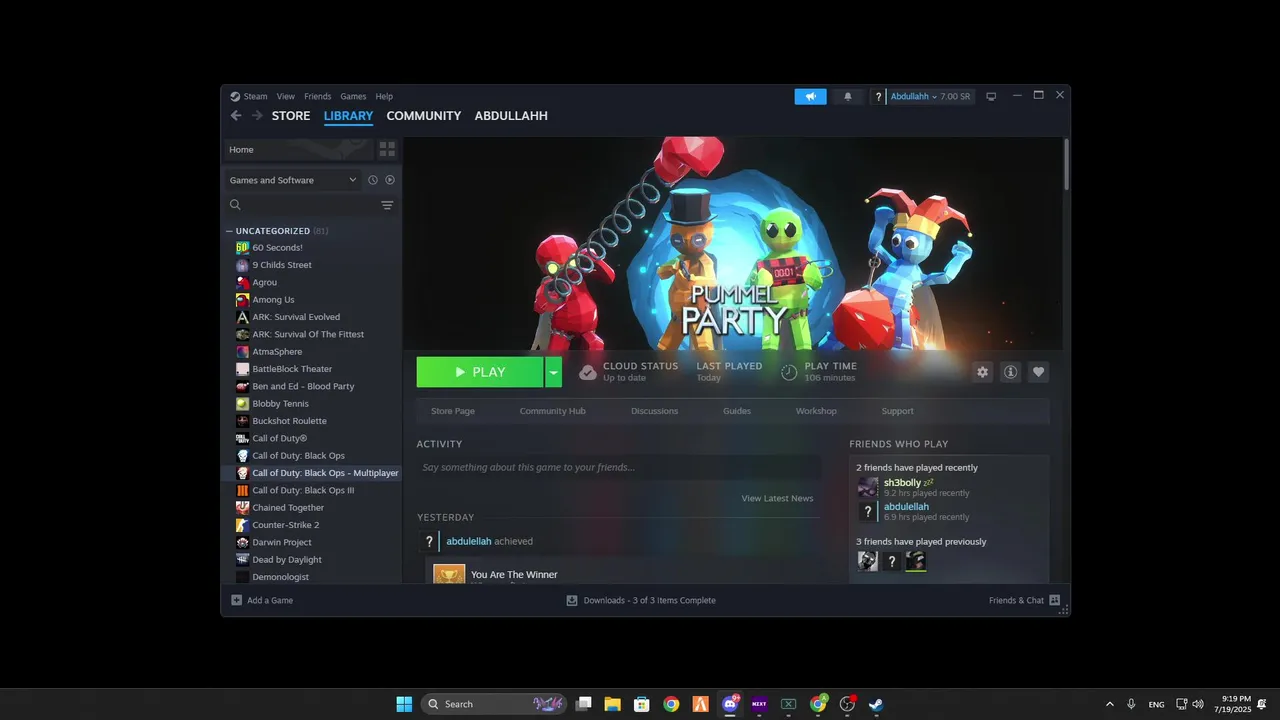
Task: Open Windows Start menu
Action: 404,704
